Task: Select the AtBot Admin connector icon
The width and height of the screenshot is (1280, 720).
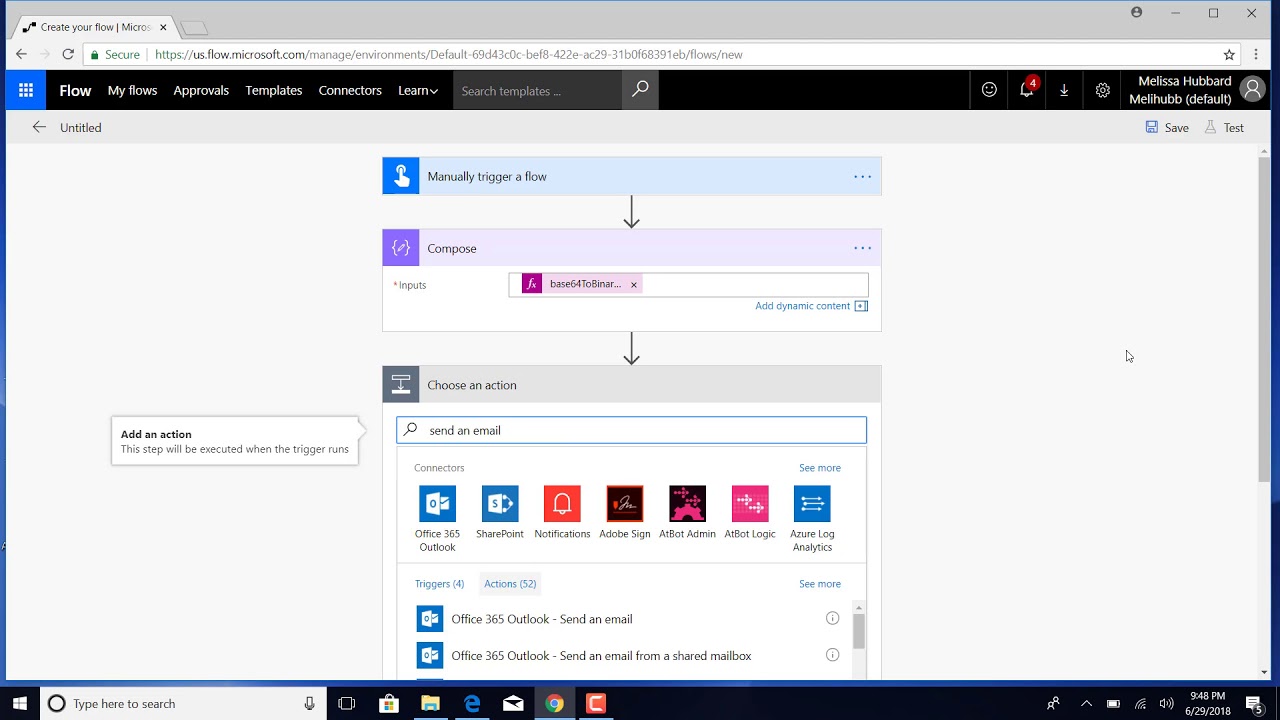Action: [x=687, y=503]
